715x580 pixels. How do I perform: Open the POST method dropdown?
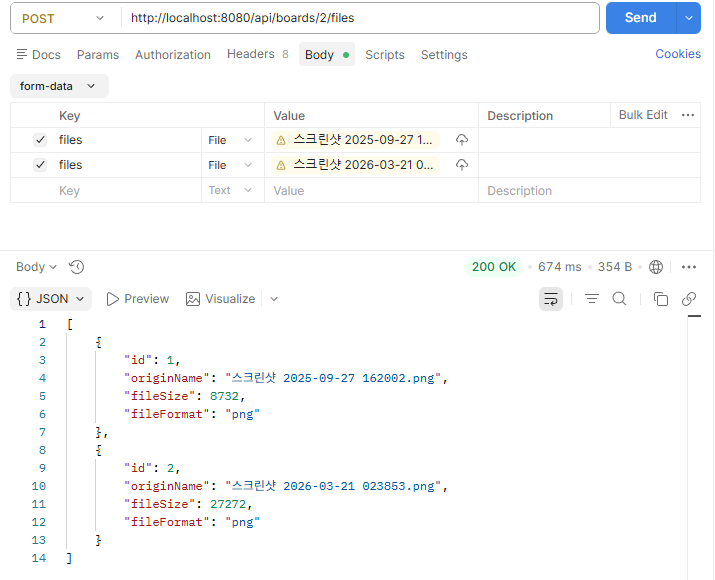tap(63, 18)
